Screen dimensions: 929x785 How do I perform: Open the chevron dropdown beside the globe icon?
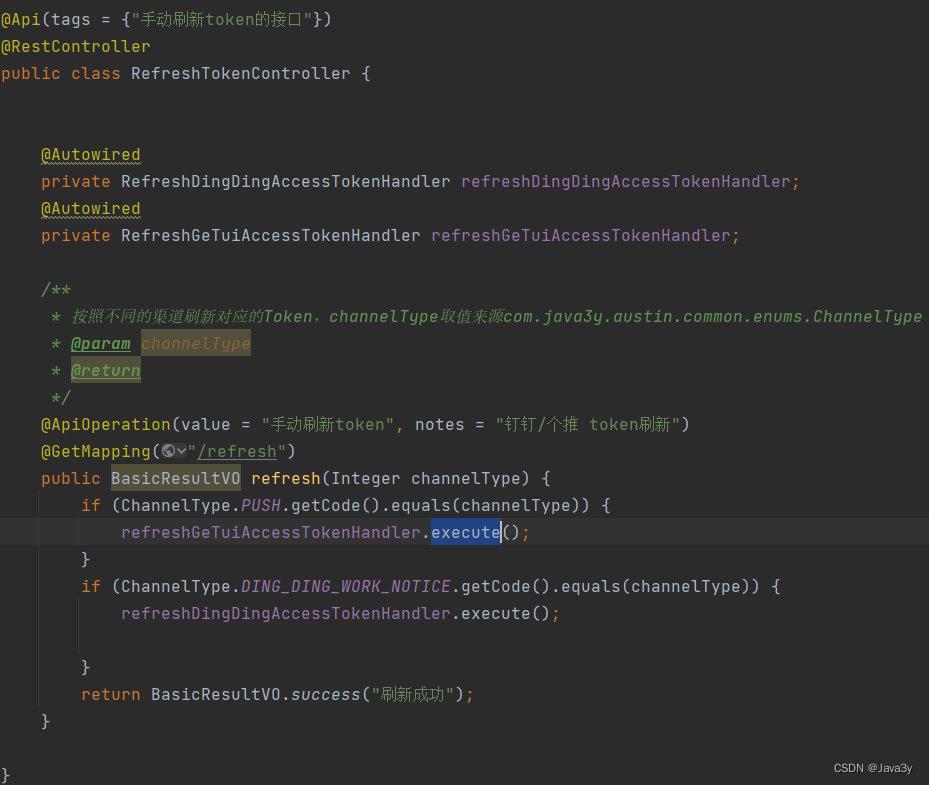(182, 451)
